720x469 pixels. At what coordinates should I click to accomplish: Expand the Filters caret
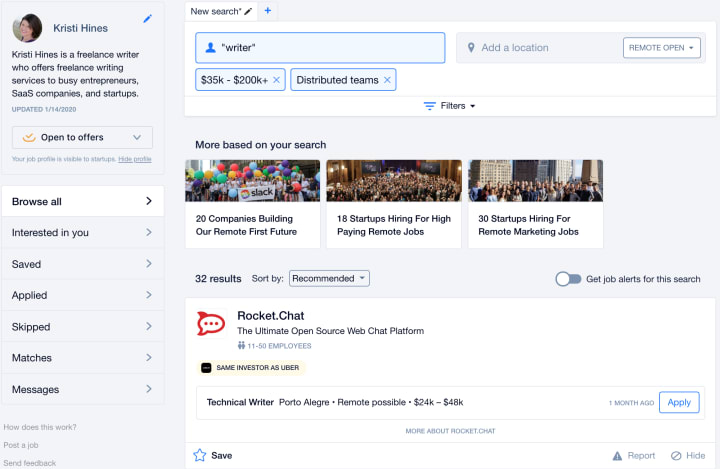tap(472, 106)
